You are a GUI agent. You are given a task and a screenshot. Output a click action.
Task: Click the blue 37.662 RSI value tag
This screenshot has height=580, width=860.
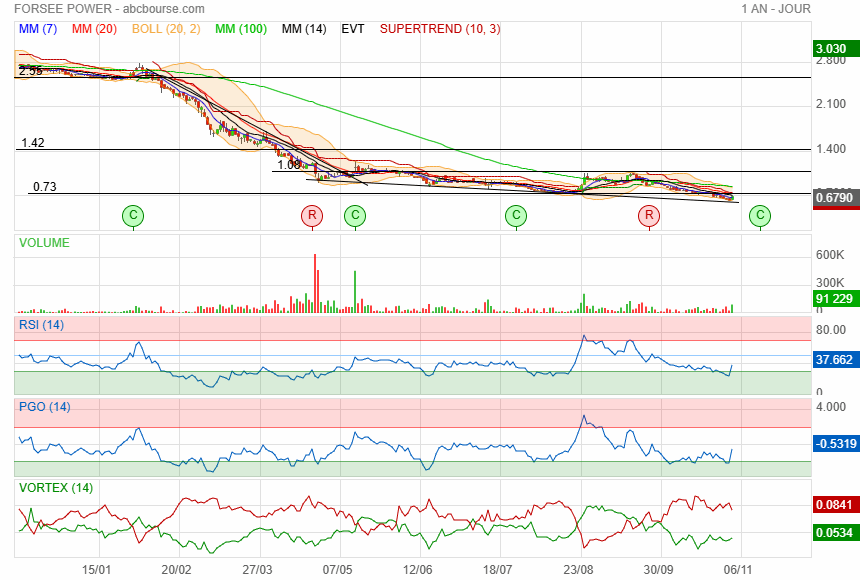click(834, 360)
